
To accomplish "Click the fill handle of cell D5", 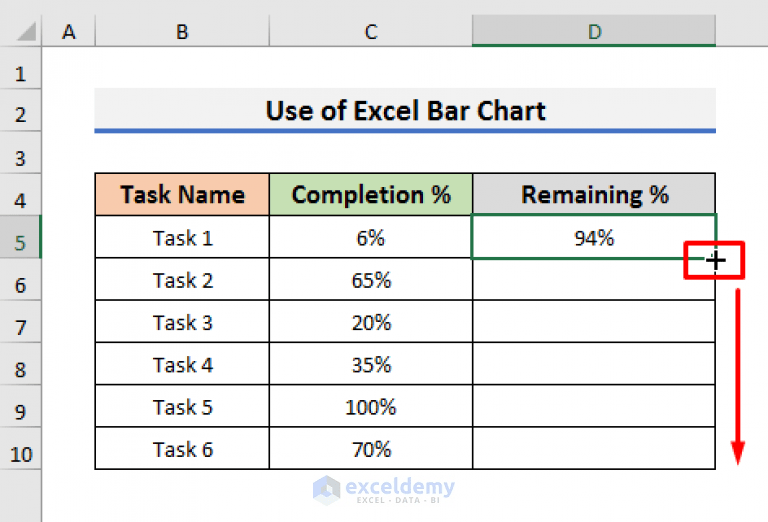I will coord(716,260).
